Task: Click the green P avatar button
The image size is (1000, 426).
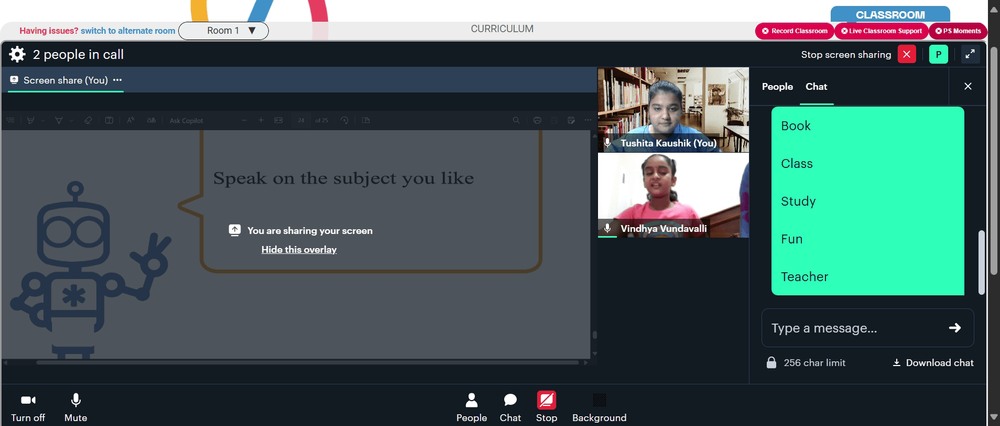Action: point(938,54)
